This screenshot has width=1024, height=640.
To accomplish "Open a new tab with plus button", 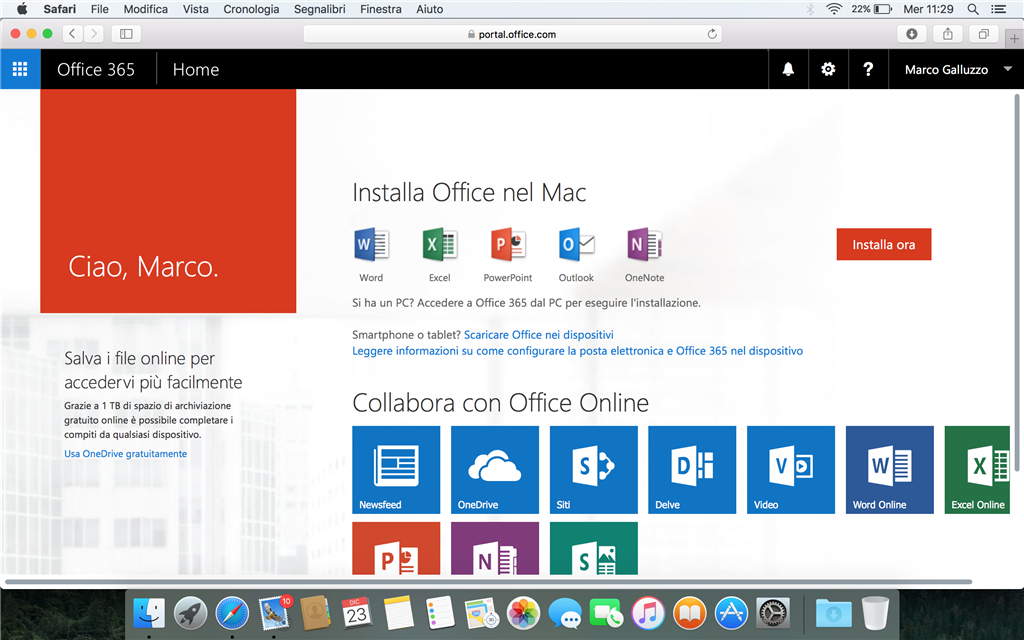I will (x=1014, y=39).
